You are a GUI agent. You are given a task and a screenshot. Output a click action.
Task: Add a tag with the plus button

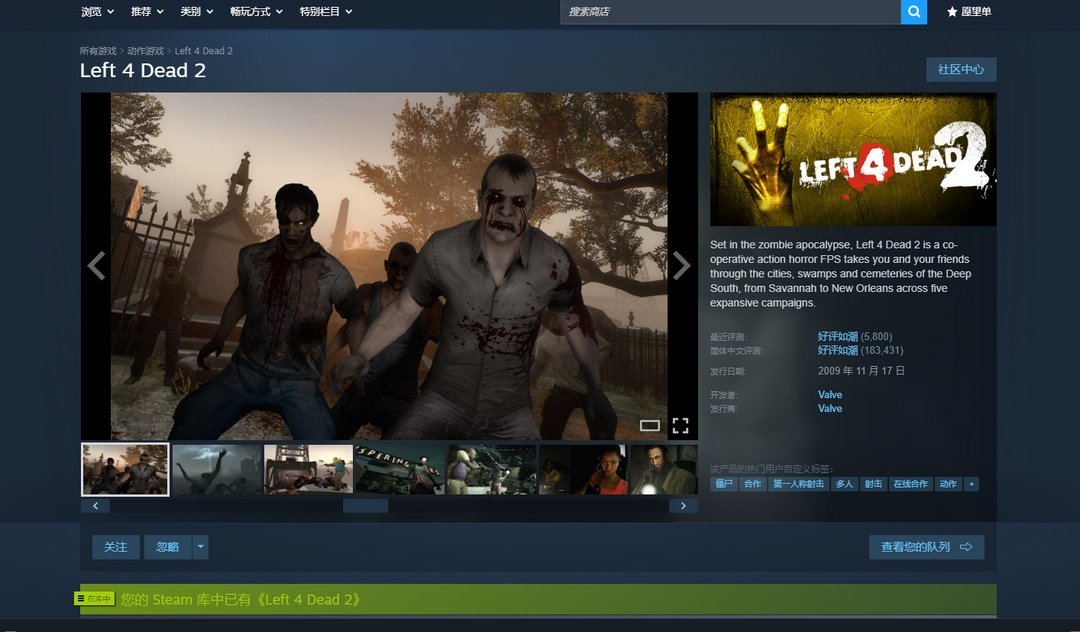coord(971,484)
